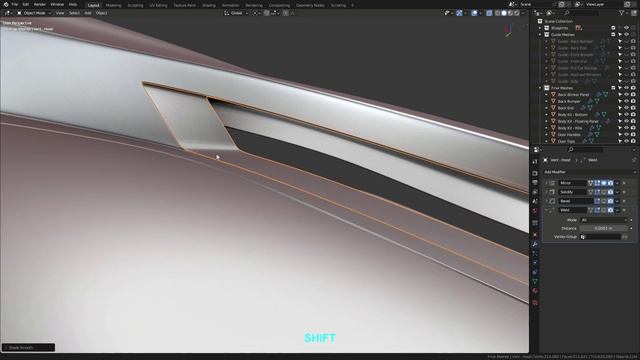Click the properties editor search field
The width and height of the screenshot is (640, 360).
click(585, 150)
